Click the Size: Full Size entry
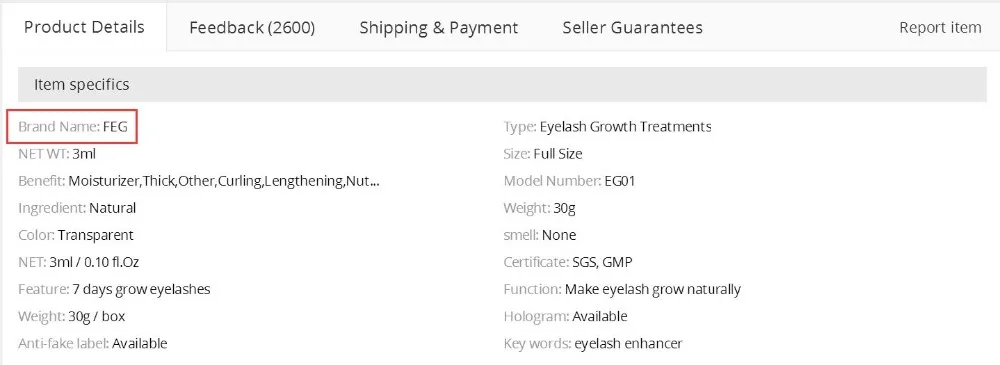Image resolution: width=1000 pixels, height=365 pixels. point(543,154)
